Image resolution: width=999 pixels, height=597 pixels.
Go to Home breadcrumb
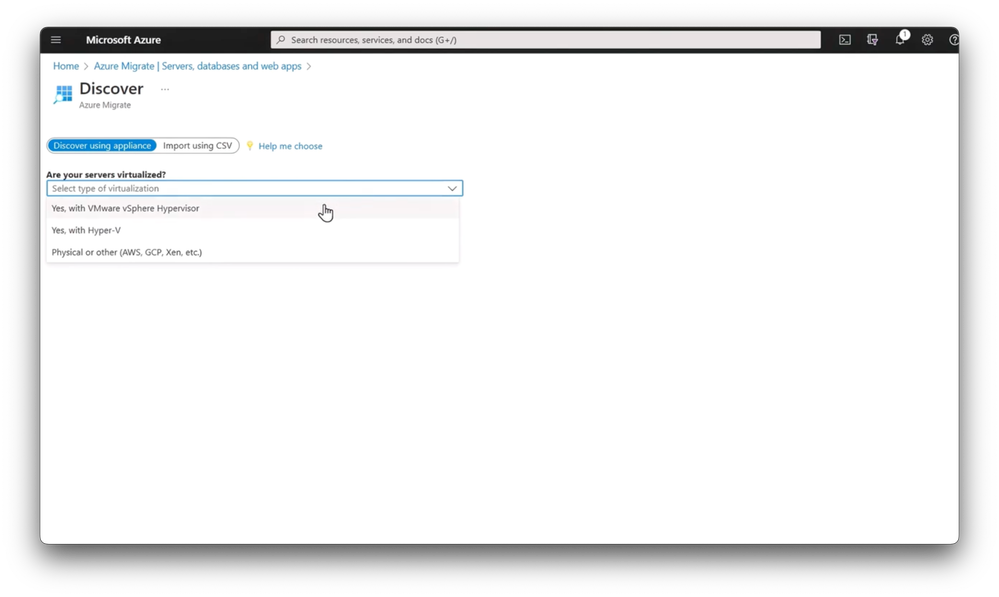66,66
